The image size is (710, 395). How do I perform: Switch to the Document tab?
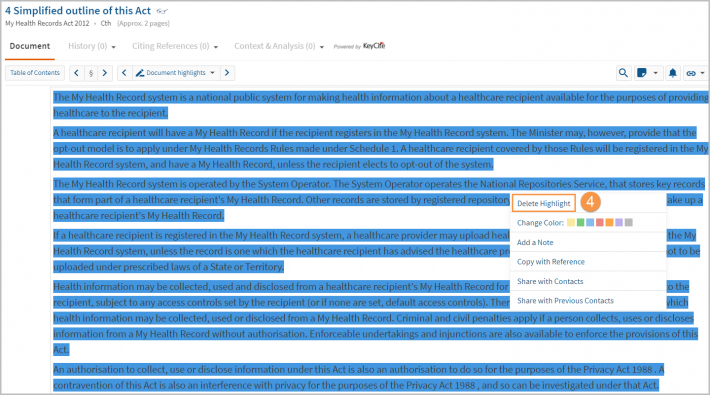tap(30, 46)
